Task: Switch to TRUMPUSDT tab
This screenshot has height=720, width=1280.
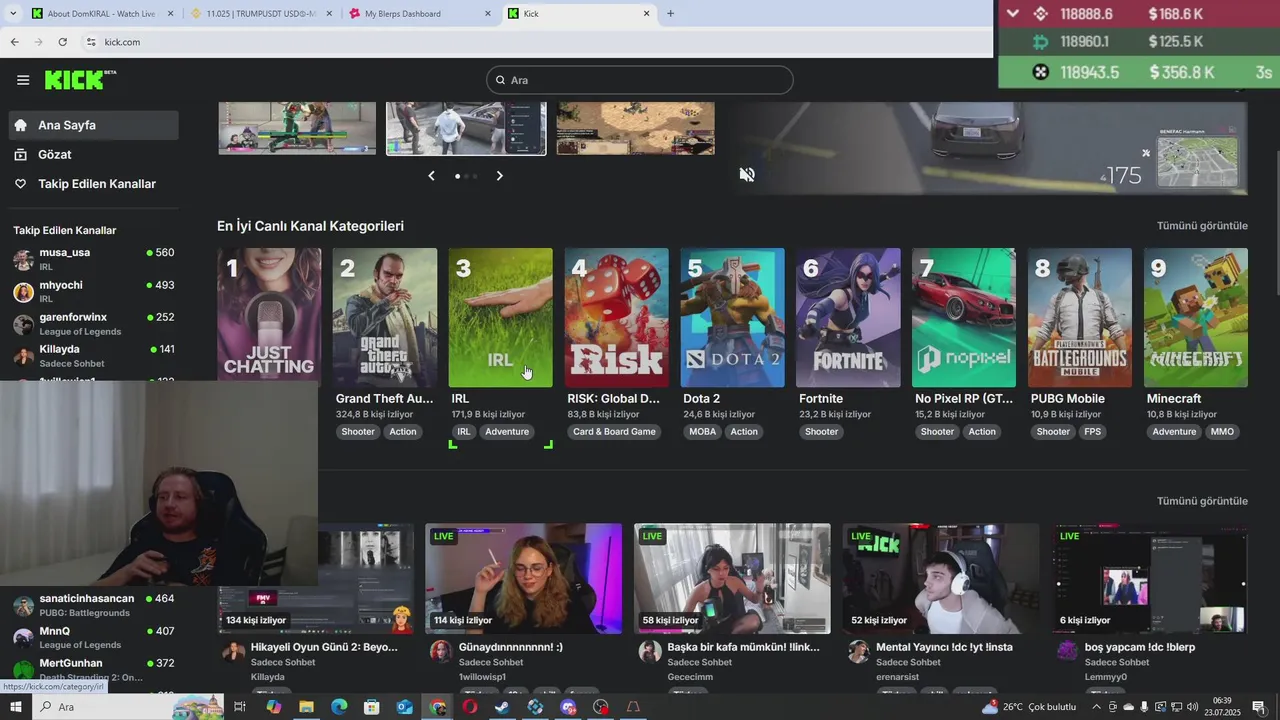Action: (x=260, y=14)
